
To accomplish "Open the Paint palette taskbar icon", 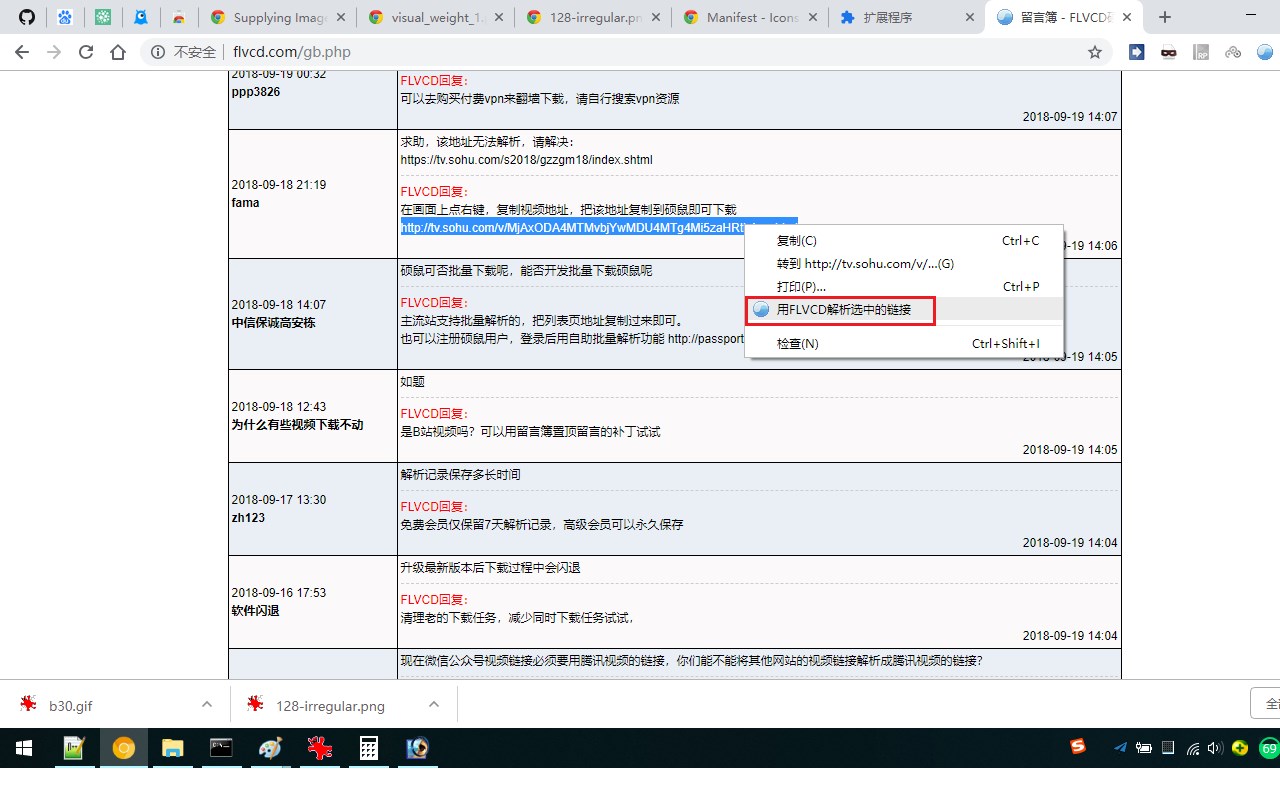I will click(270, 748).
